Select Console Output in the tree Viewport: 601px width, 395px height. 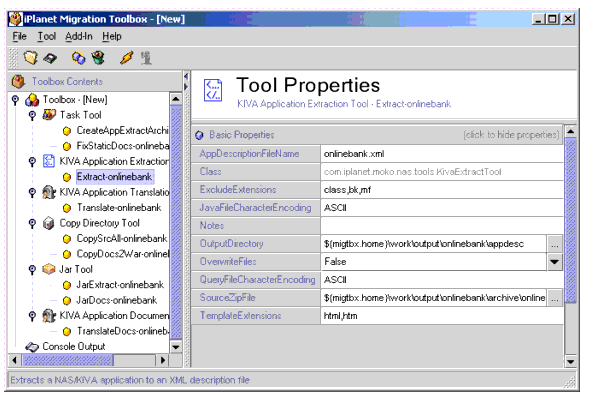click(x=74, y=347)
